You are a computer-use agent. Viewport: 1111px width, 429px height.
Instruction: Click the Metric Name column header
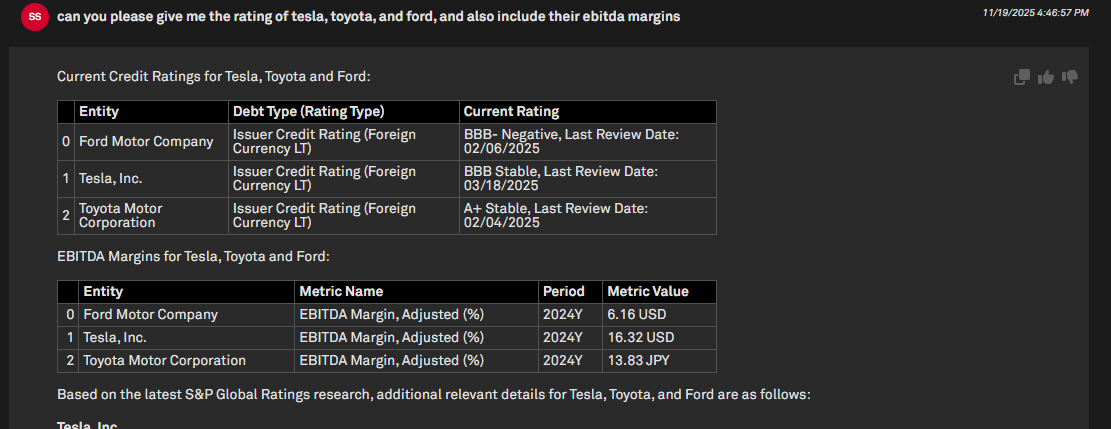pos(341,292)
